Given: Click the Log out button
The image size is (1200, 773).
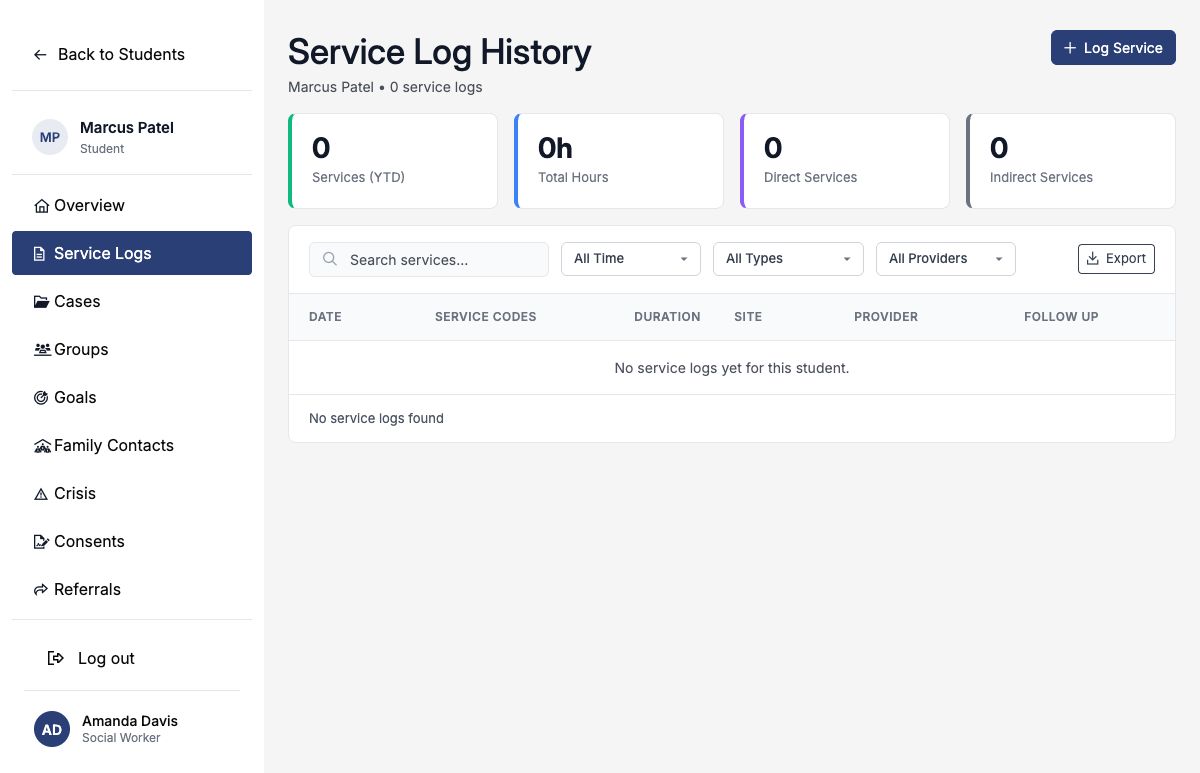Looking at the screenshot, I should coord(92,658).
